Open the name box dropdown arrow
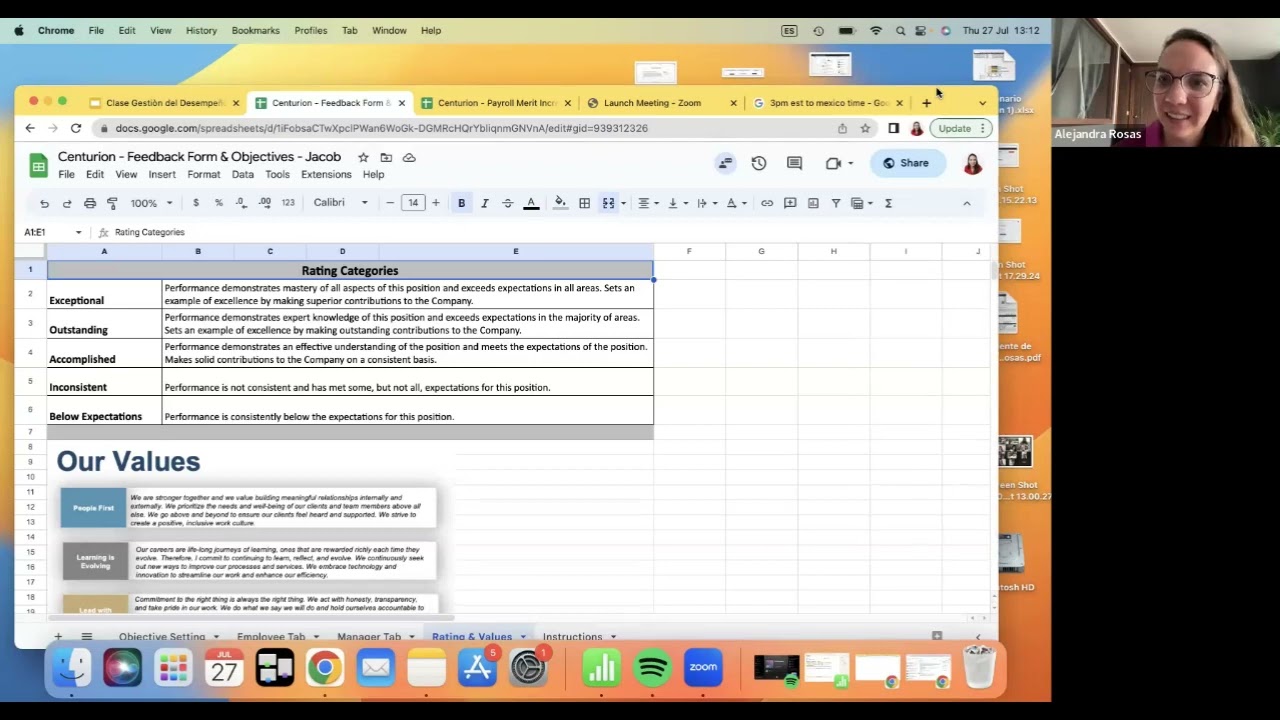 click(78, 232)
